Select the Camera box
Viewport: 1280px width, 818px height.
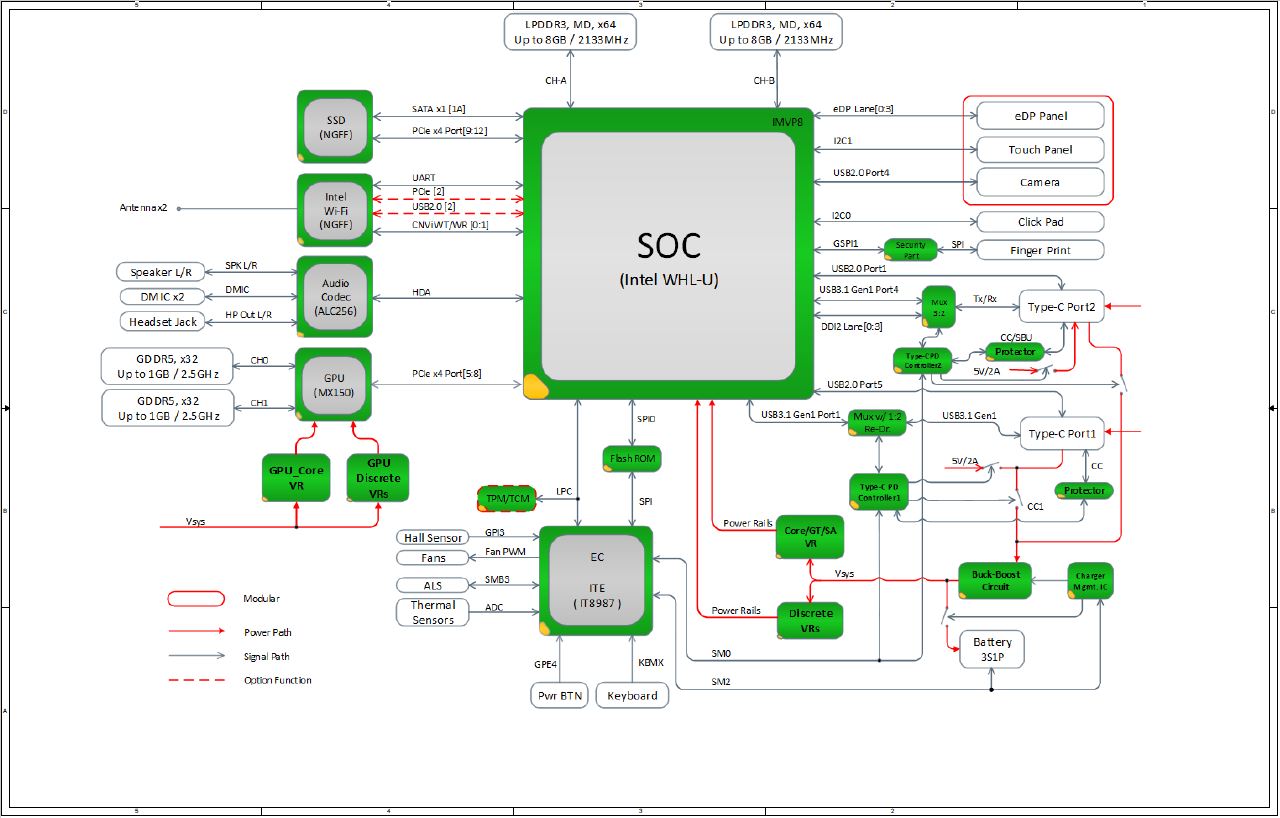click(1040, 182)
